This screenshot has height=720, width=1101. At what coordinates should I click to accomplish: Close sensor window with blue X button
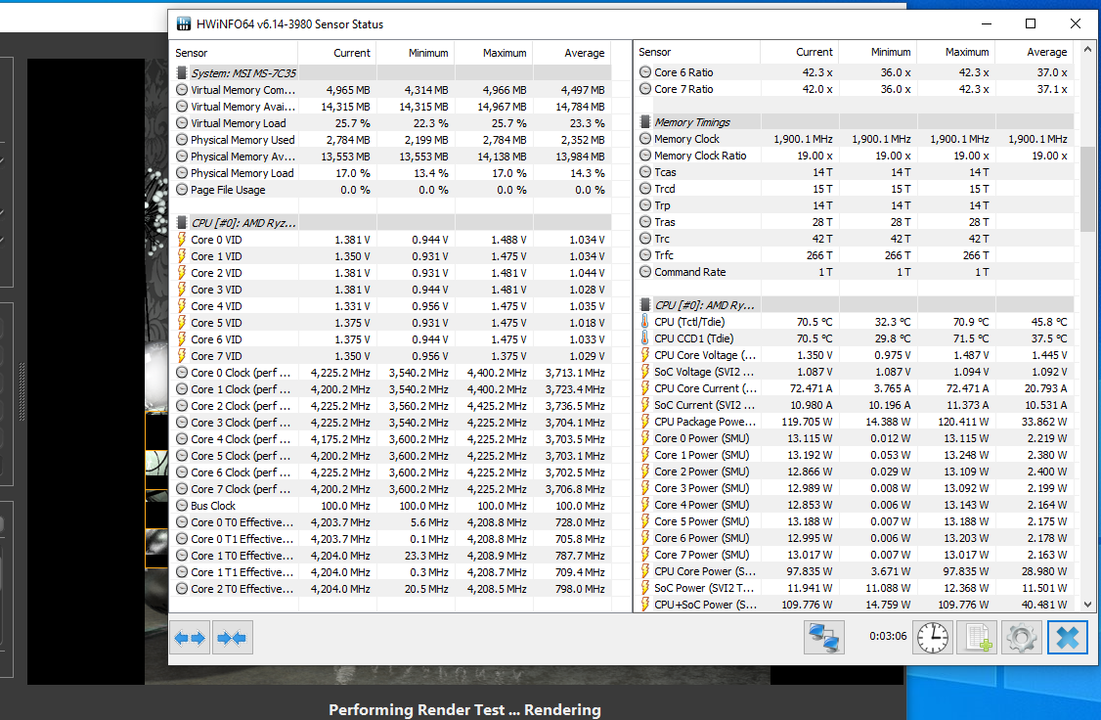pyautogui.click(x=1067, y=638)
